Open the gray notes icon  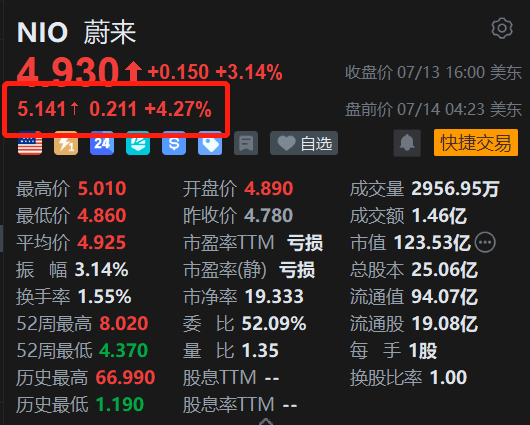click(x=246, y=143)
